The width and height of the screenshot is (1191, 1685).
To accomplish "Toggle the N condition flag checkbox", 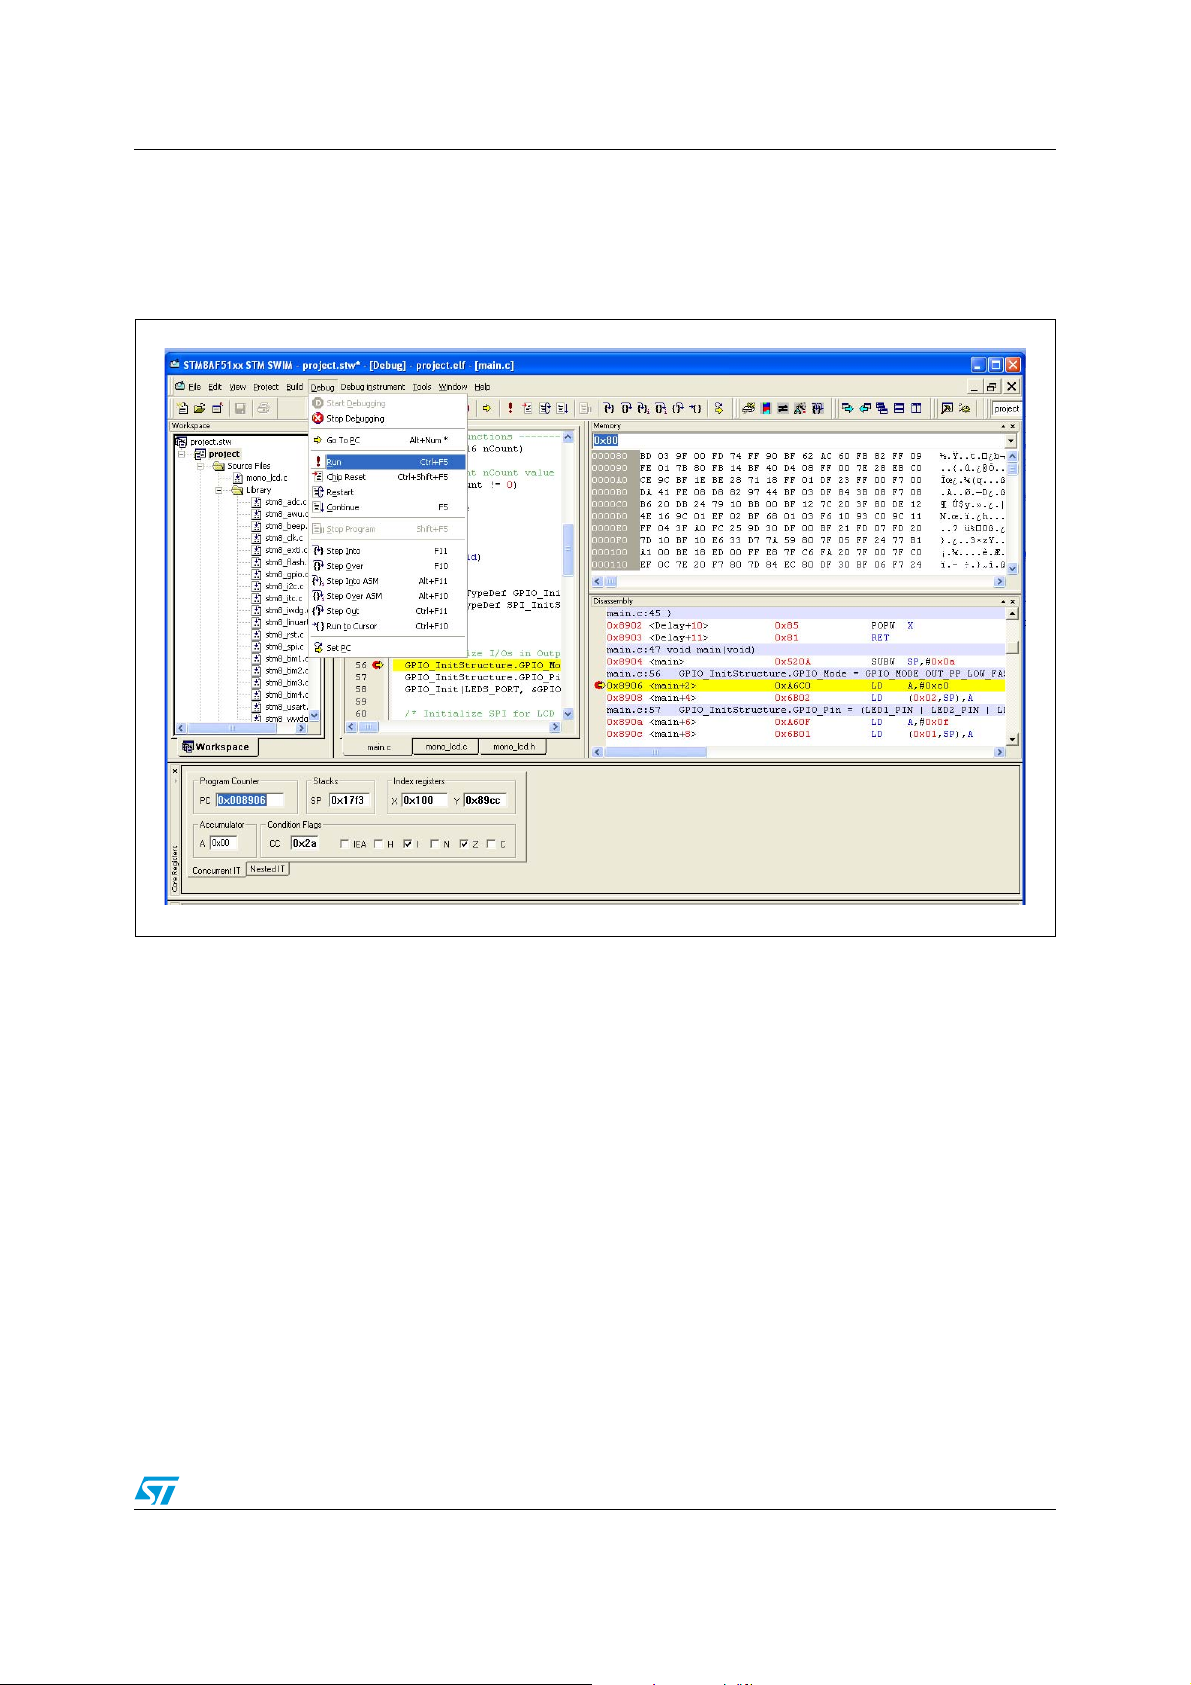I will pyautogui.click(x=435, y=844).
